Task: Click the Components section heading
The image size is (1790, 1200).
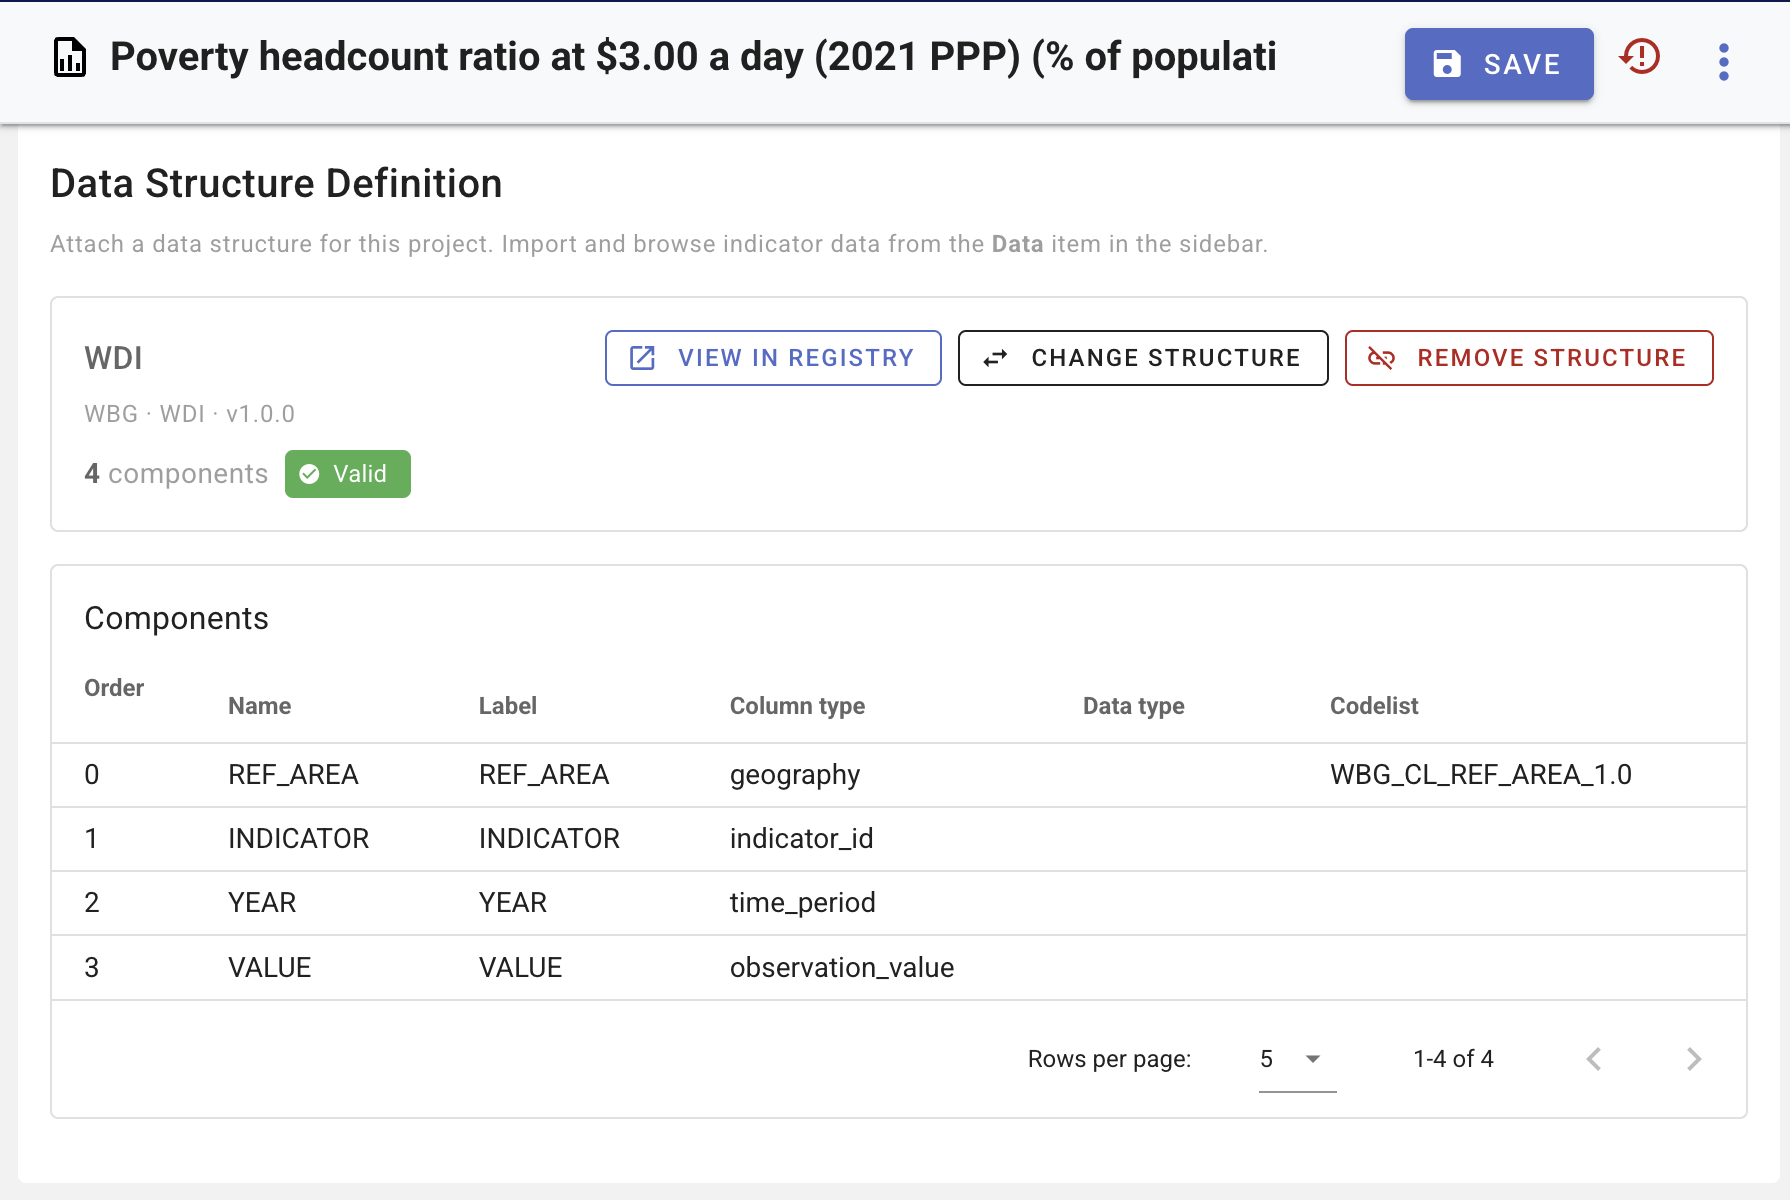Action: 177,619
